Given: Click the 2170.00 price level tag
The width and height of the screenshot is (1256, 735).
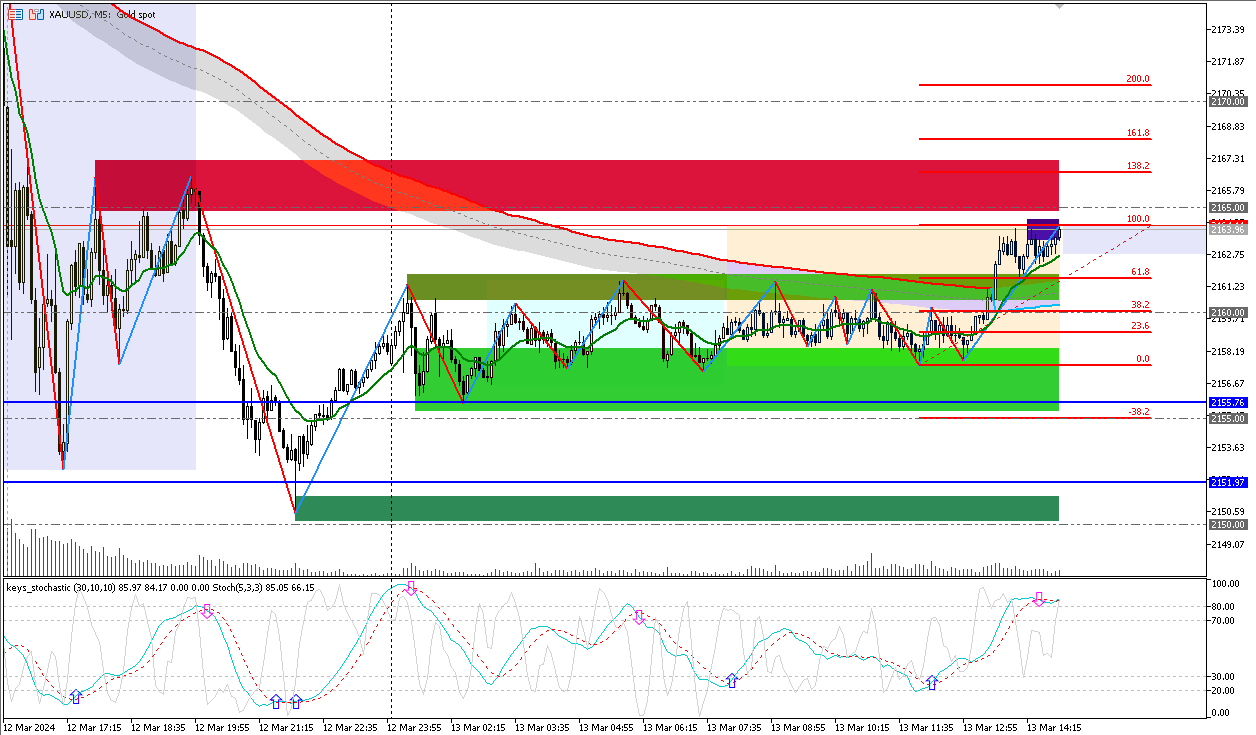Looking at the screenshot, I should 1227,102.
